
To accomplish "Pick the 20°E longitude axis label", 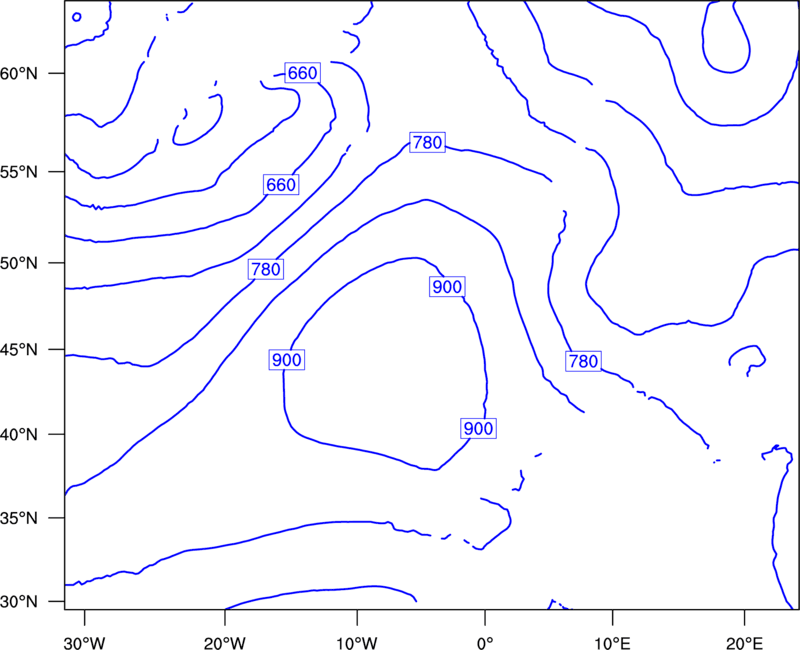I will (744, 643).
